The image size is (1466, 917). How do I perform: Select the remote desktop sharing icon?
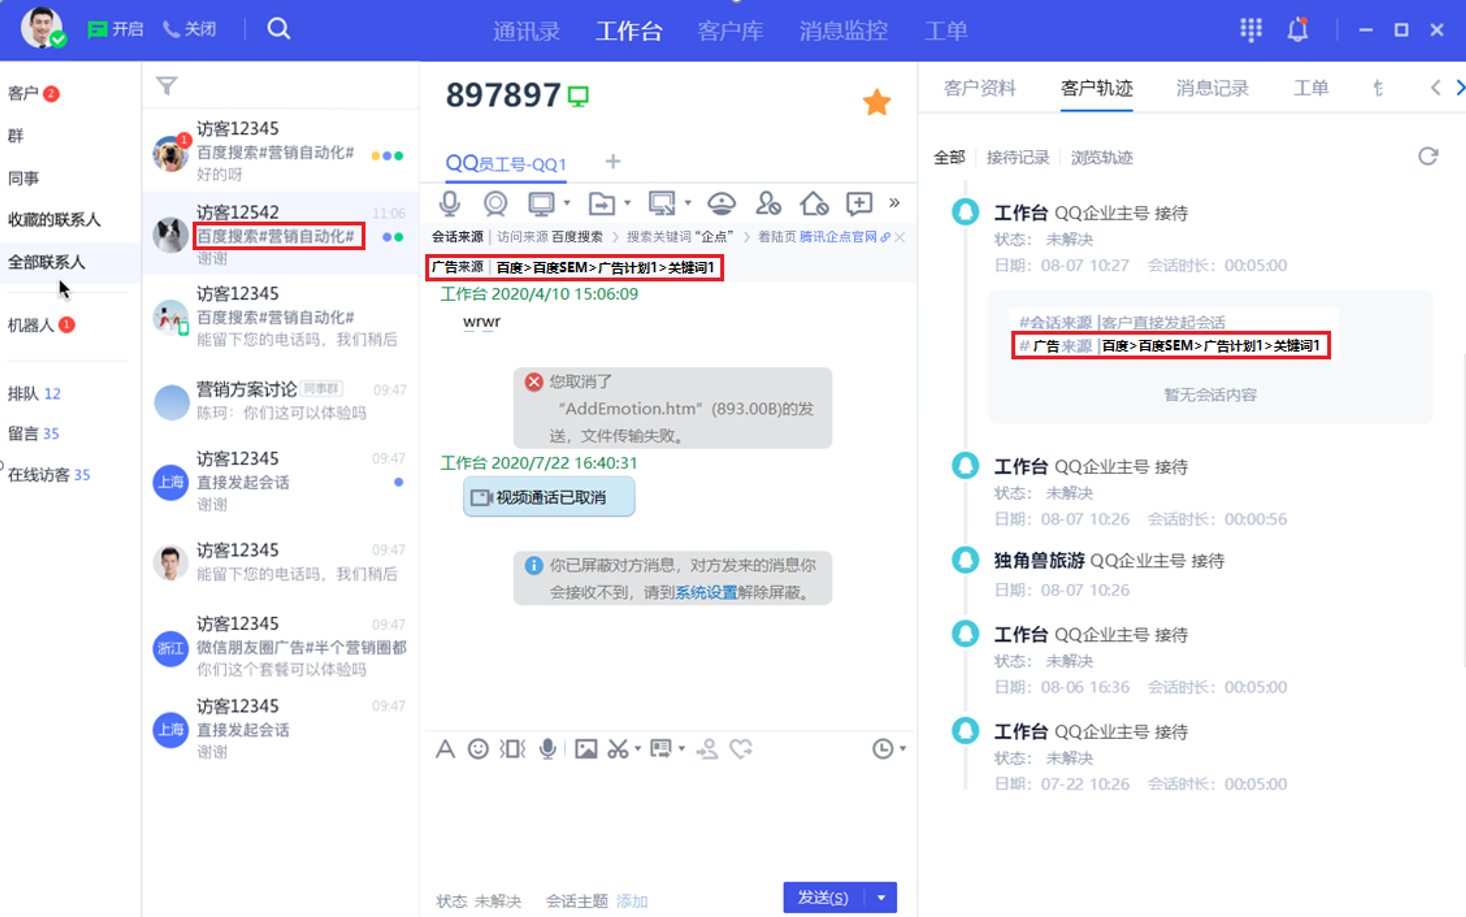[x=662, y=203]
